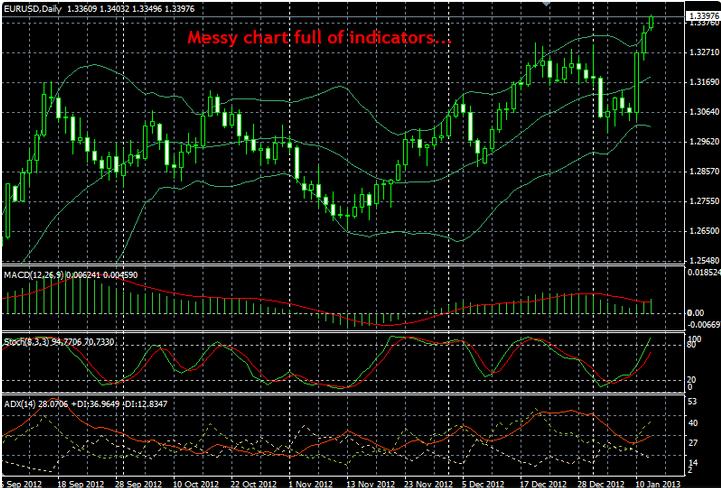
Task: Click the 1.27550 price axis label
Action: pos(704,201)
